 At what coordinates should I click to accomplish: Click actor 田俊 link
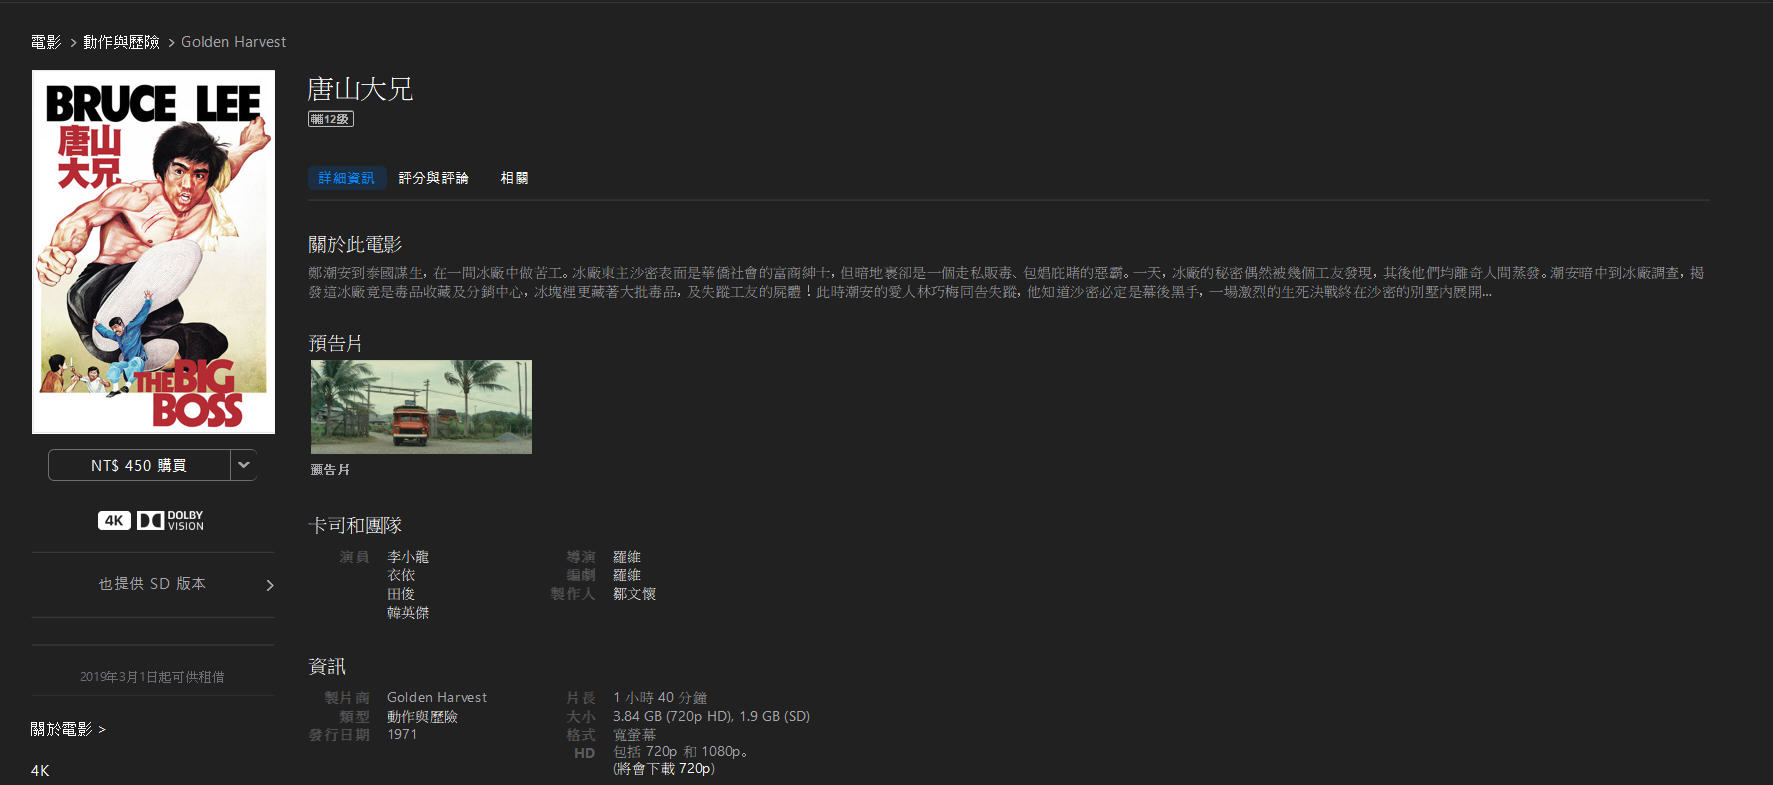[x=401, y=594]
